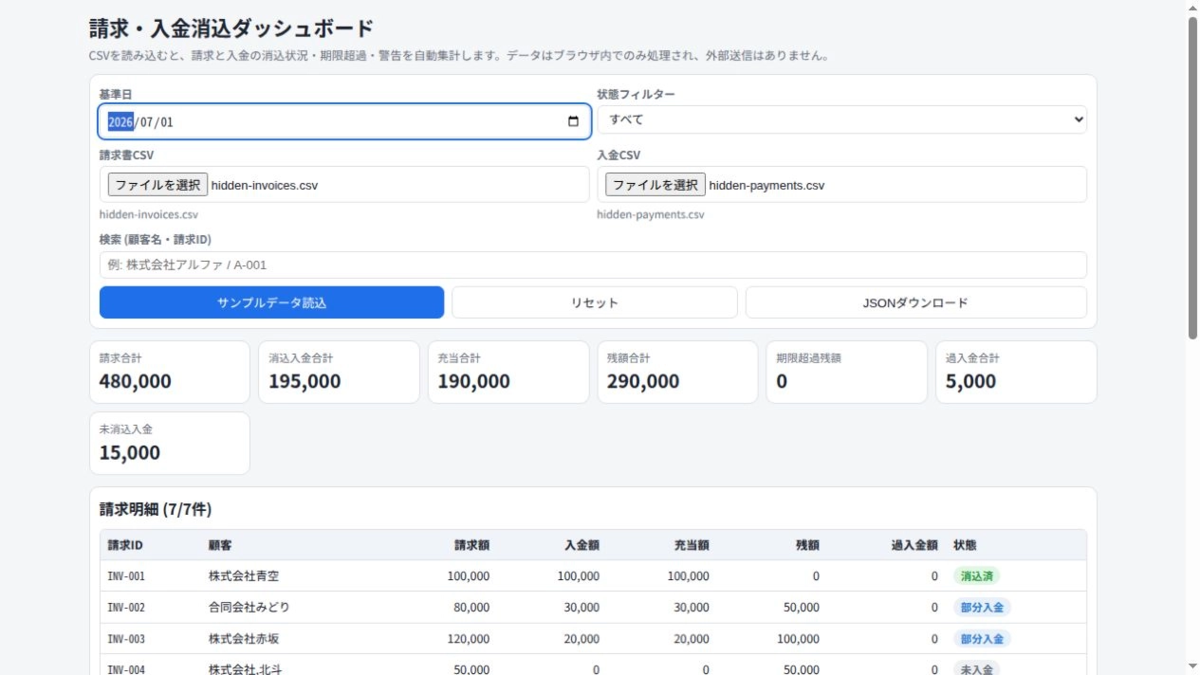Click the リセット button
Screen dimensions: 1200x675
[x=594, y=303]
